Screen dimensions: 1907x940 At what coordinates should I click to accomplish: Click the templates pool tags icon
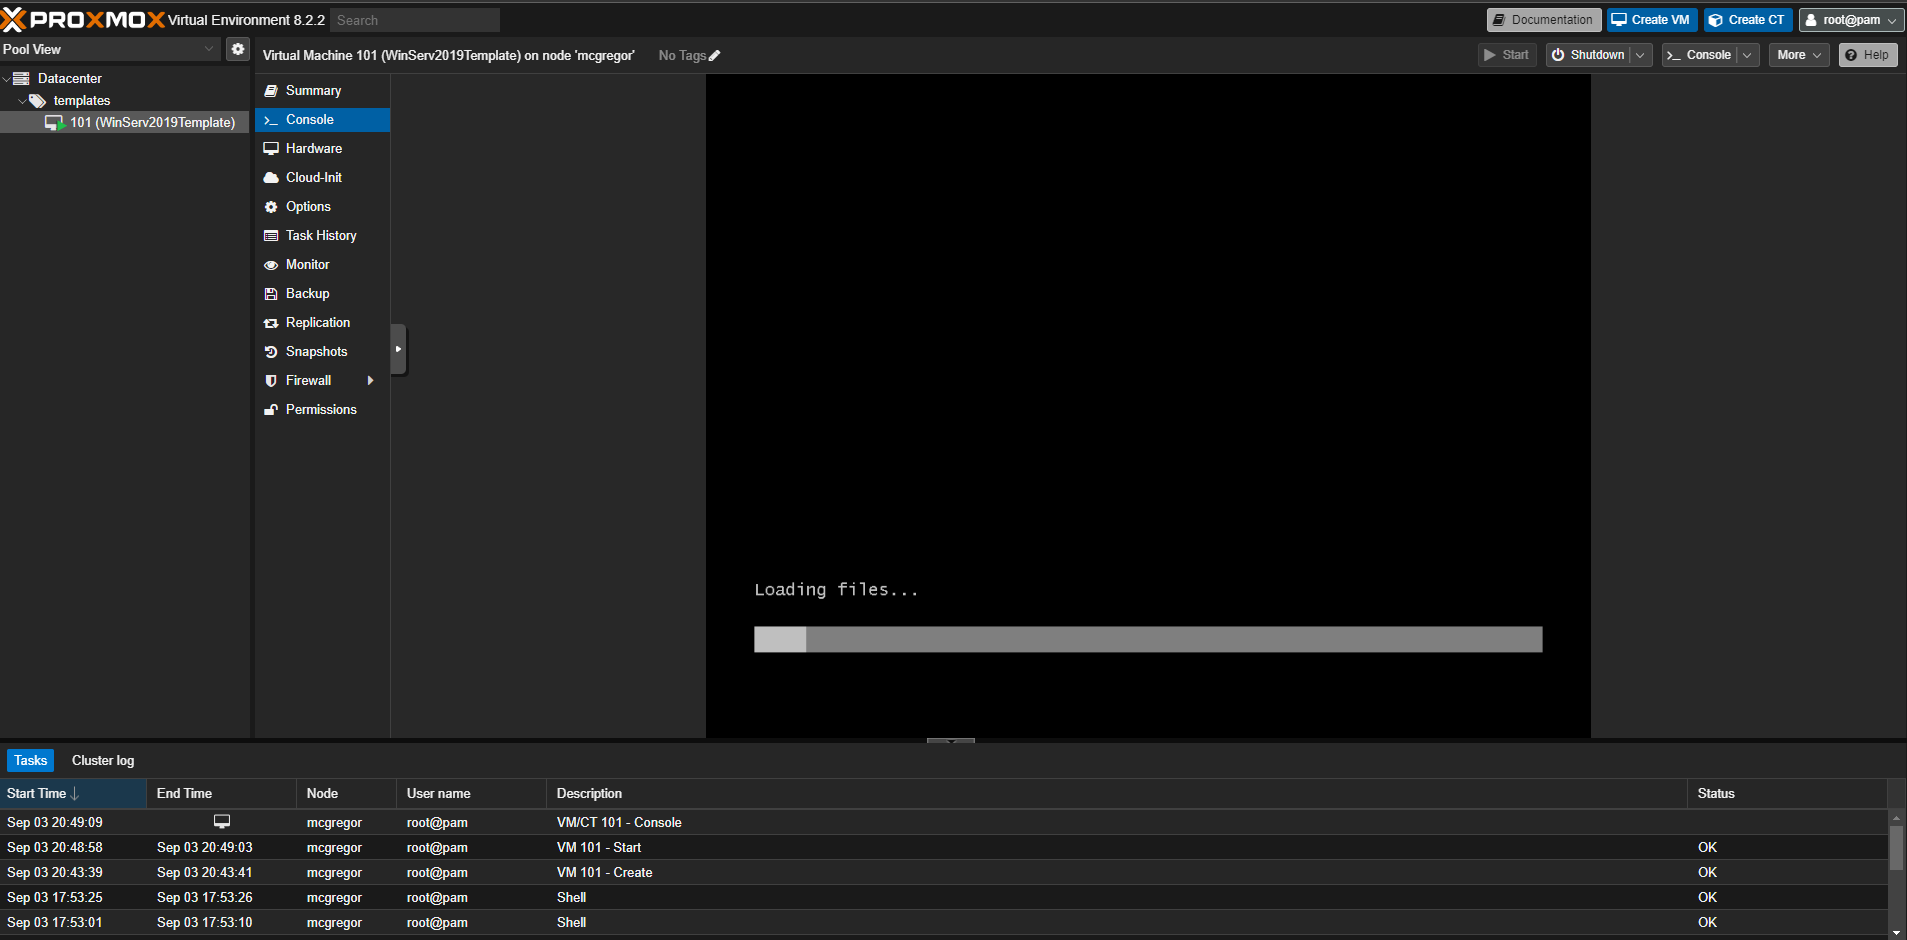(x=37, y=101)
